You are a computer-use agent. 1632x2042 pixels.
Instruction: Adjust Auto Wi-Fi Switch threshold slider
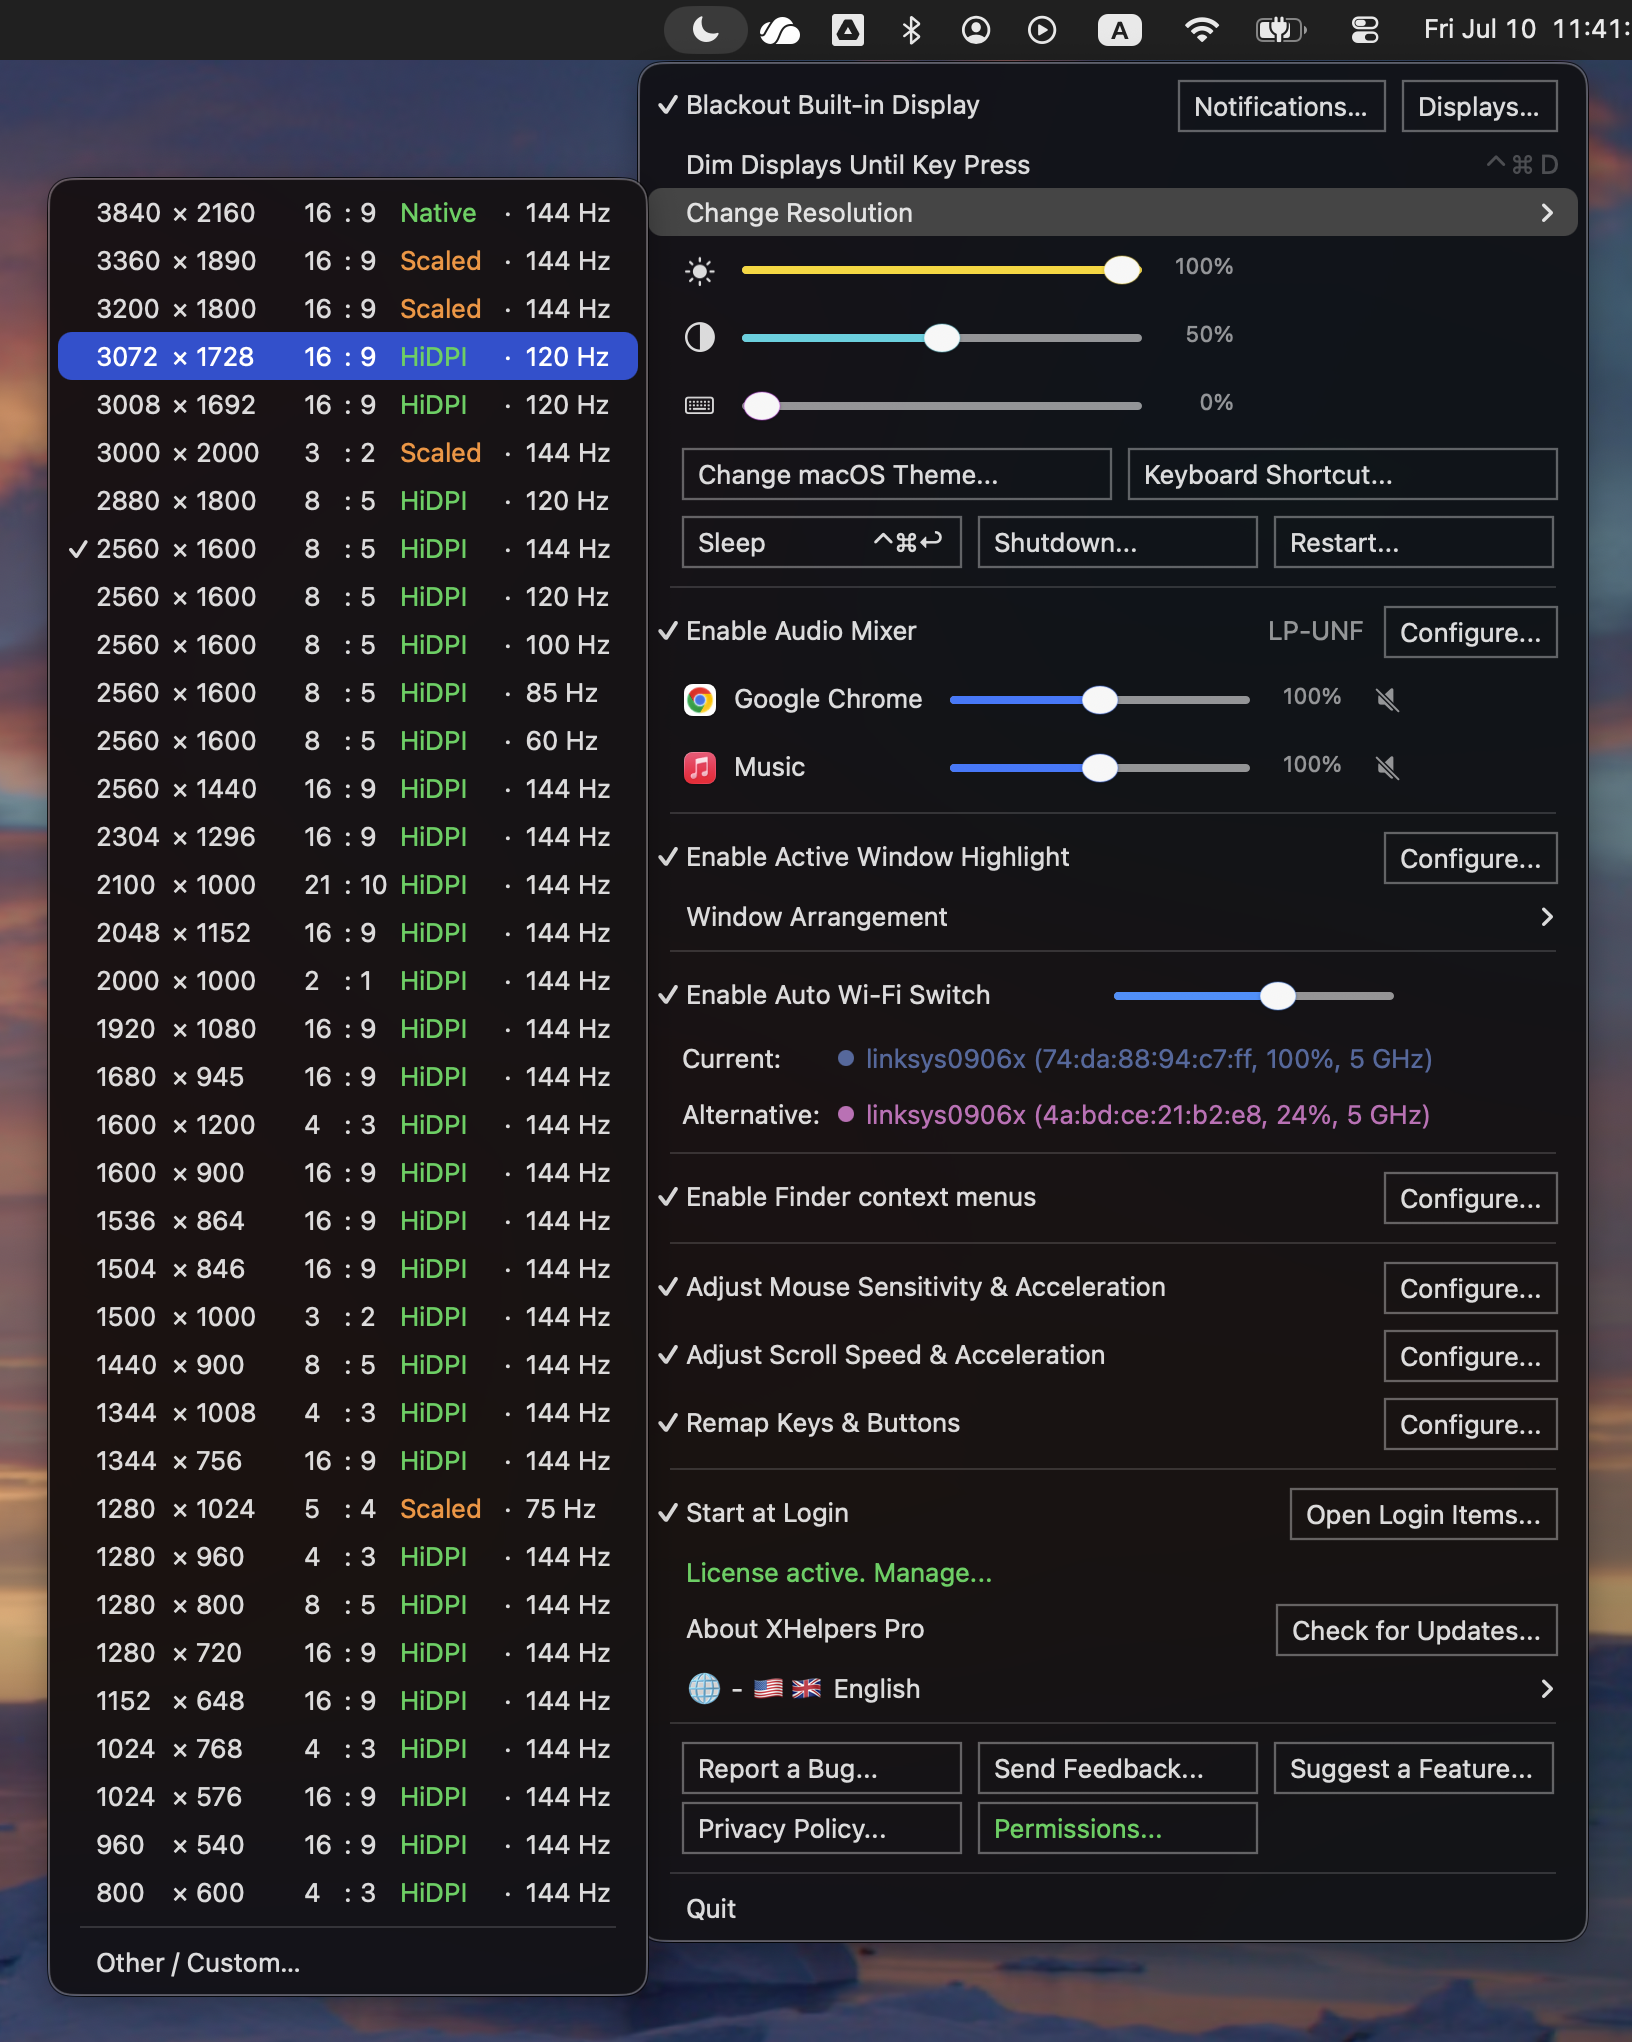[1253, 996]
